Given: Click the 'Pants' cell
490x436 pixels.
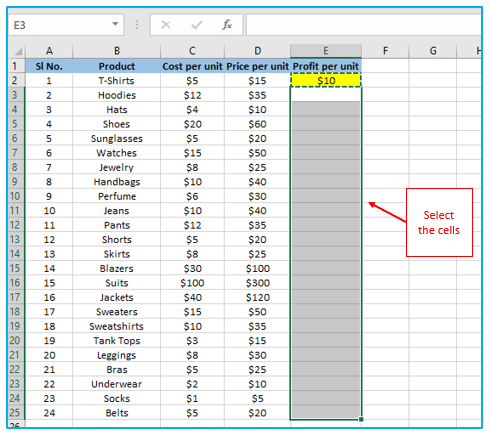Looking at the screenshot, I should tap(117, 225).
